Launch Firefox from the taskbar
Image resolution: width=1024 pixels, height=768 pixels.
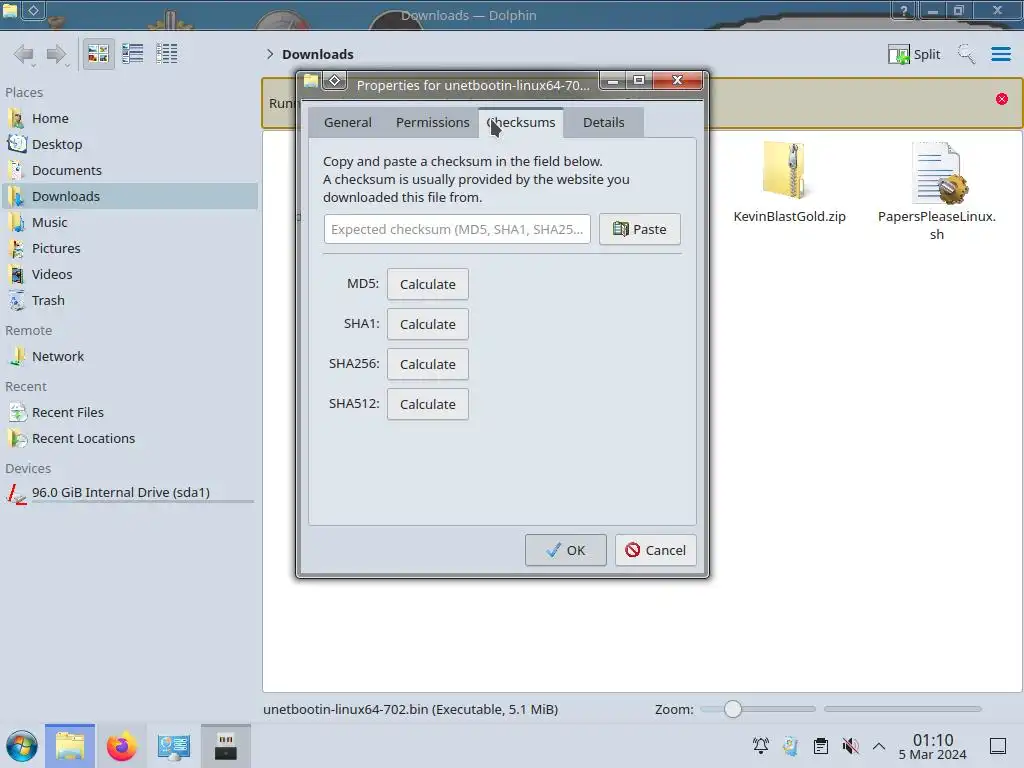[121, 746]
